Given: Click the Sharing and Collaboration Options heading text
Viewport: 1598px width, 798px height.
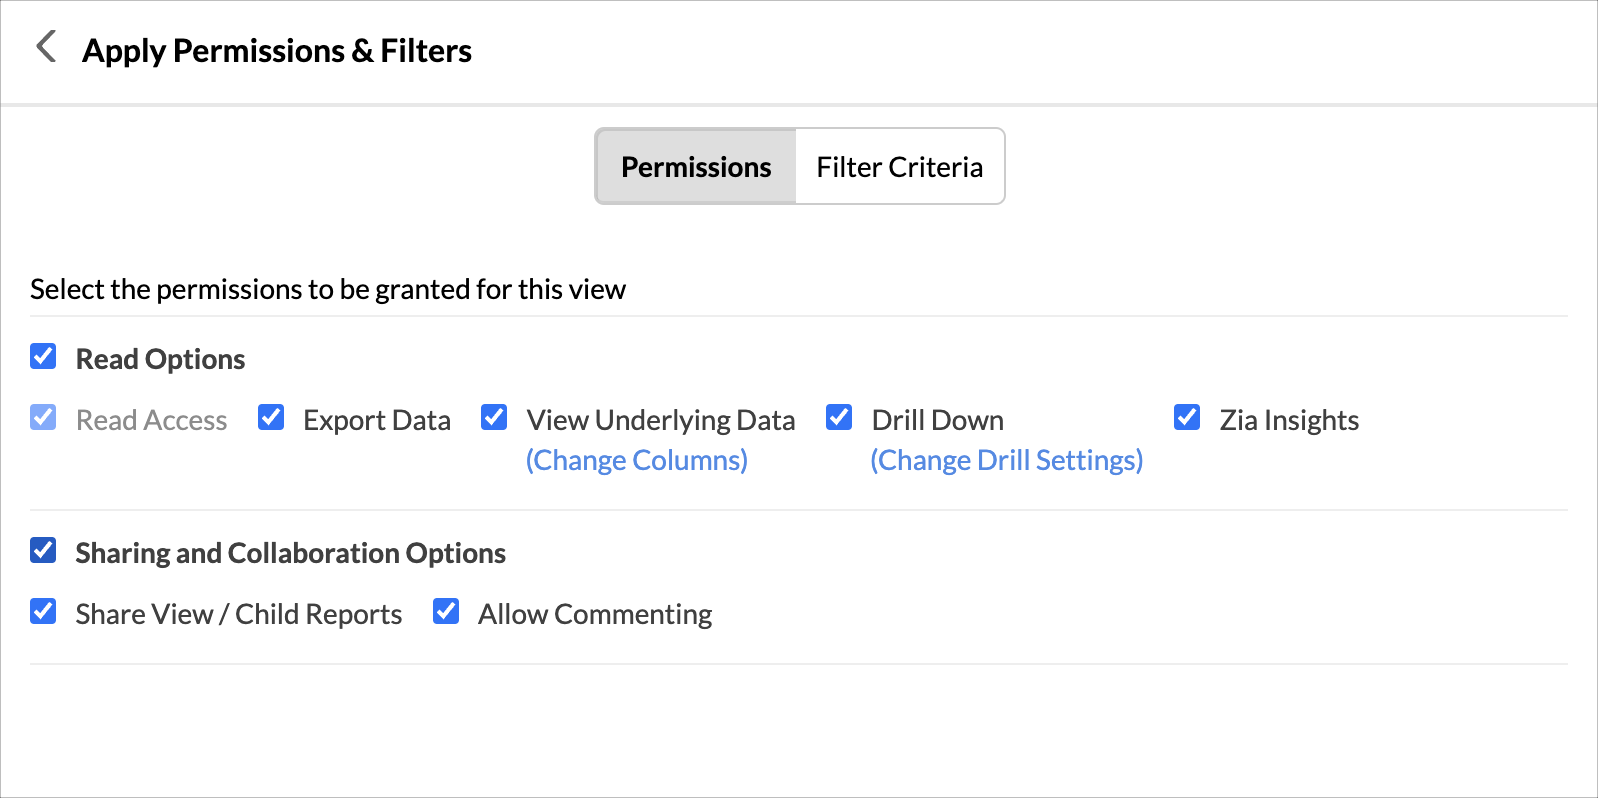Looking at the screenshot, I should point(290,553).
